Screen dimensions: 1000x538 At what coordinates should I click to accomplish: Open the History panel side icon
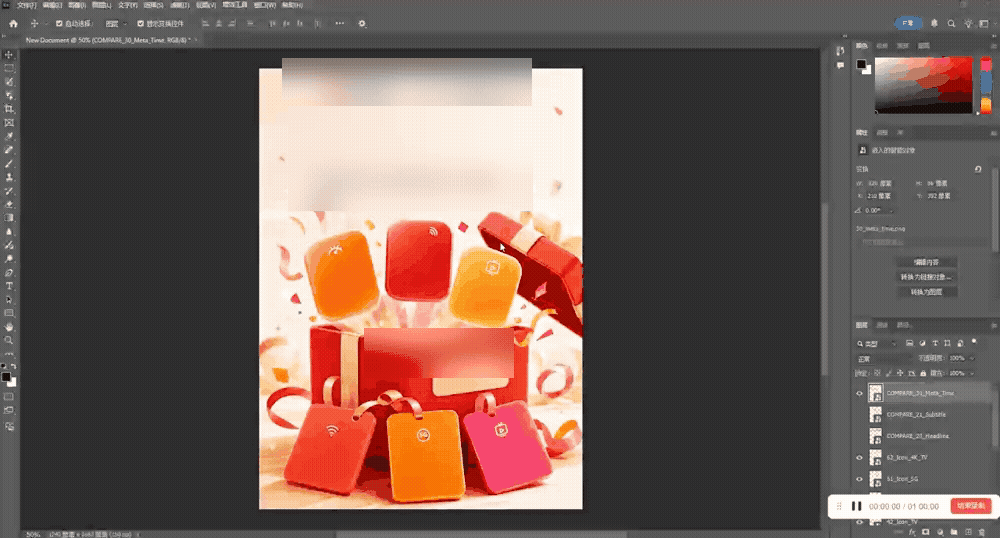840,50
